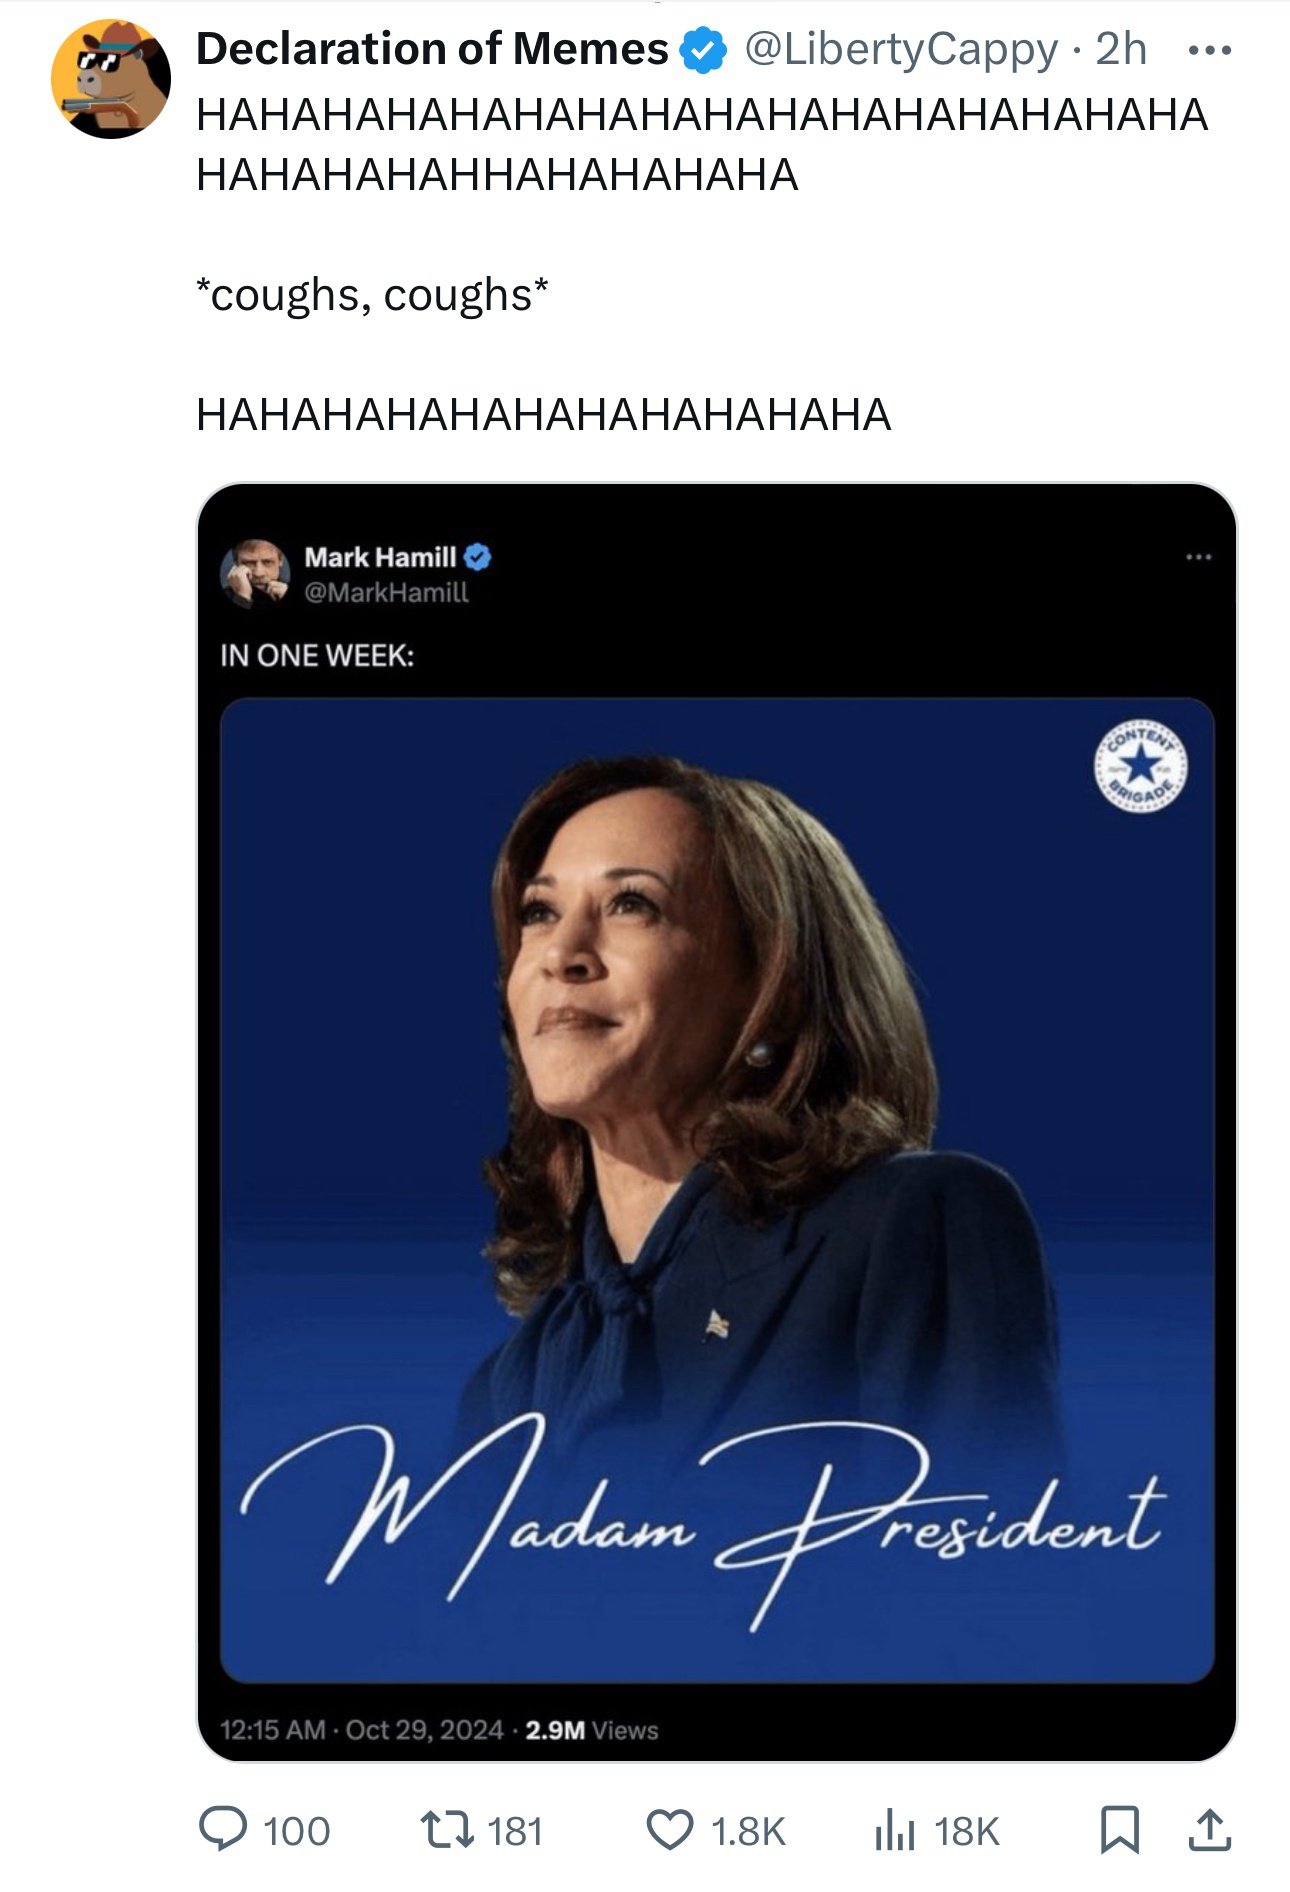Open Mark Hamill's small profile picture
The image size is (1290, 1892).
coord(255,573)
